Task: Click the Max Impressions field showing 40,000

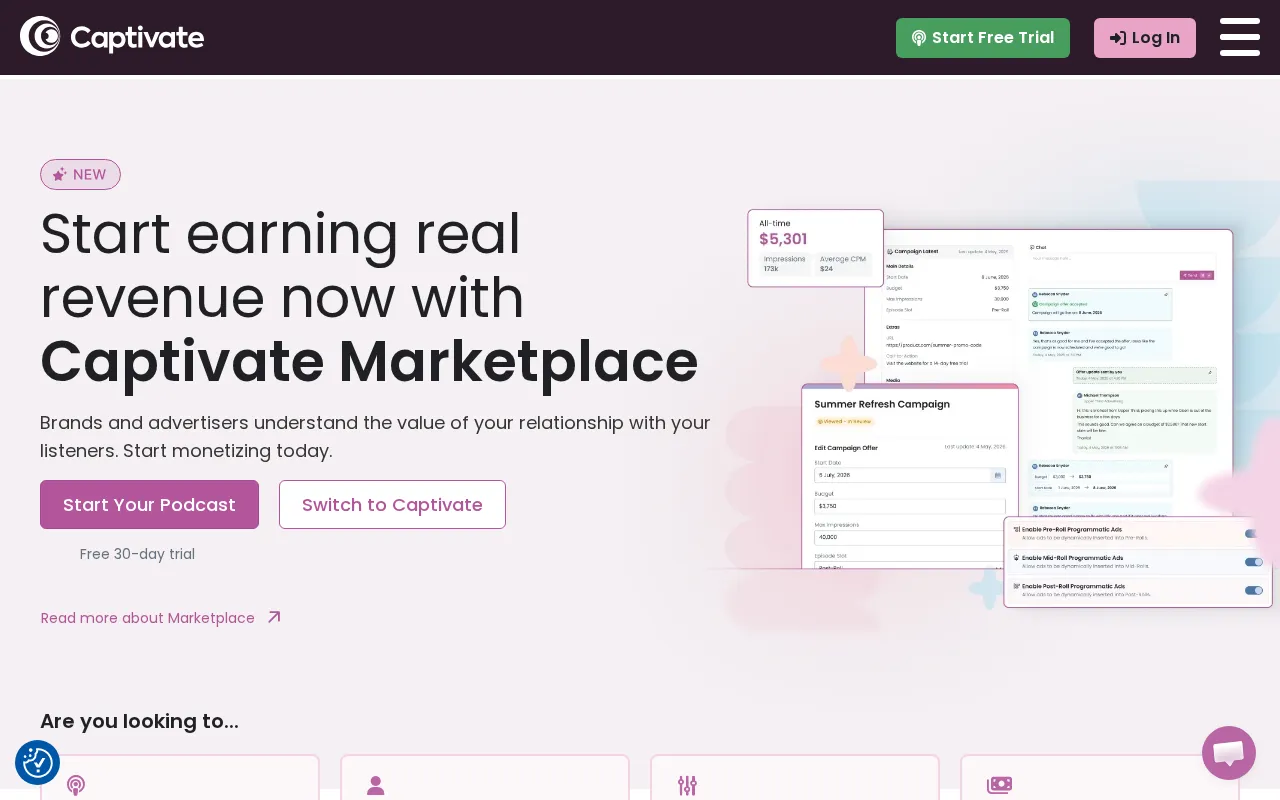Action: pos(910,537)
